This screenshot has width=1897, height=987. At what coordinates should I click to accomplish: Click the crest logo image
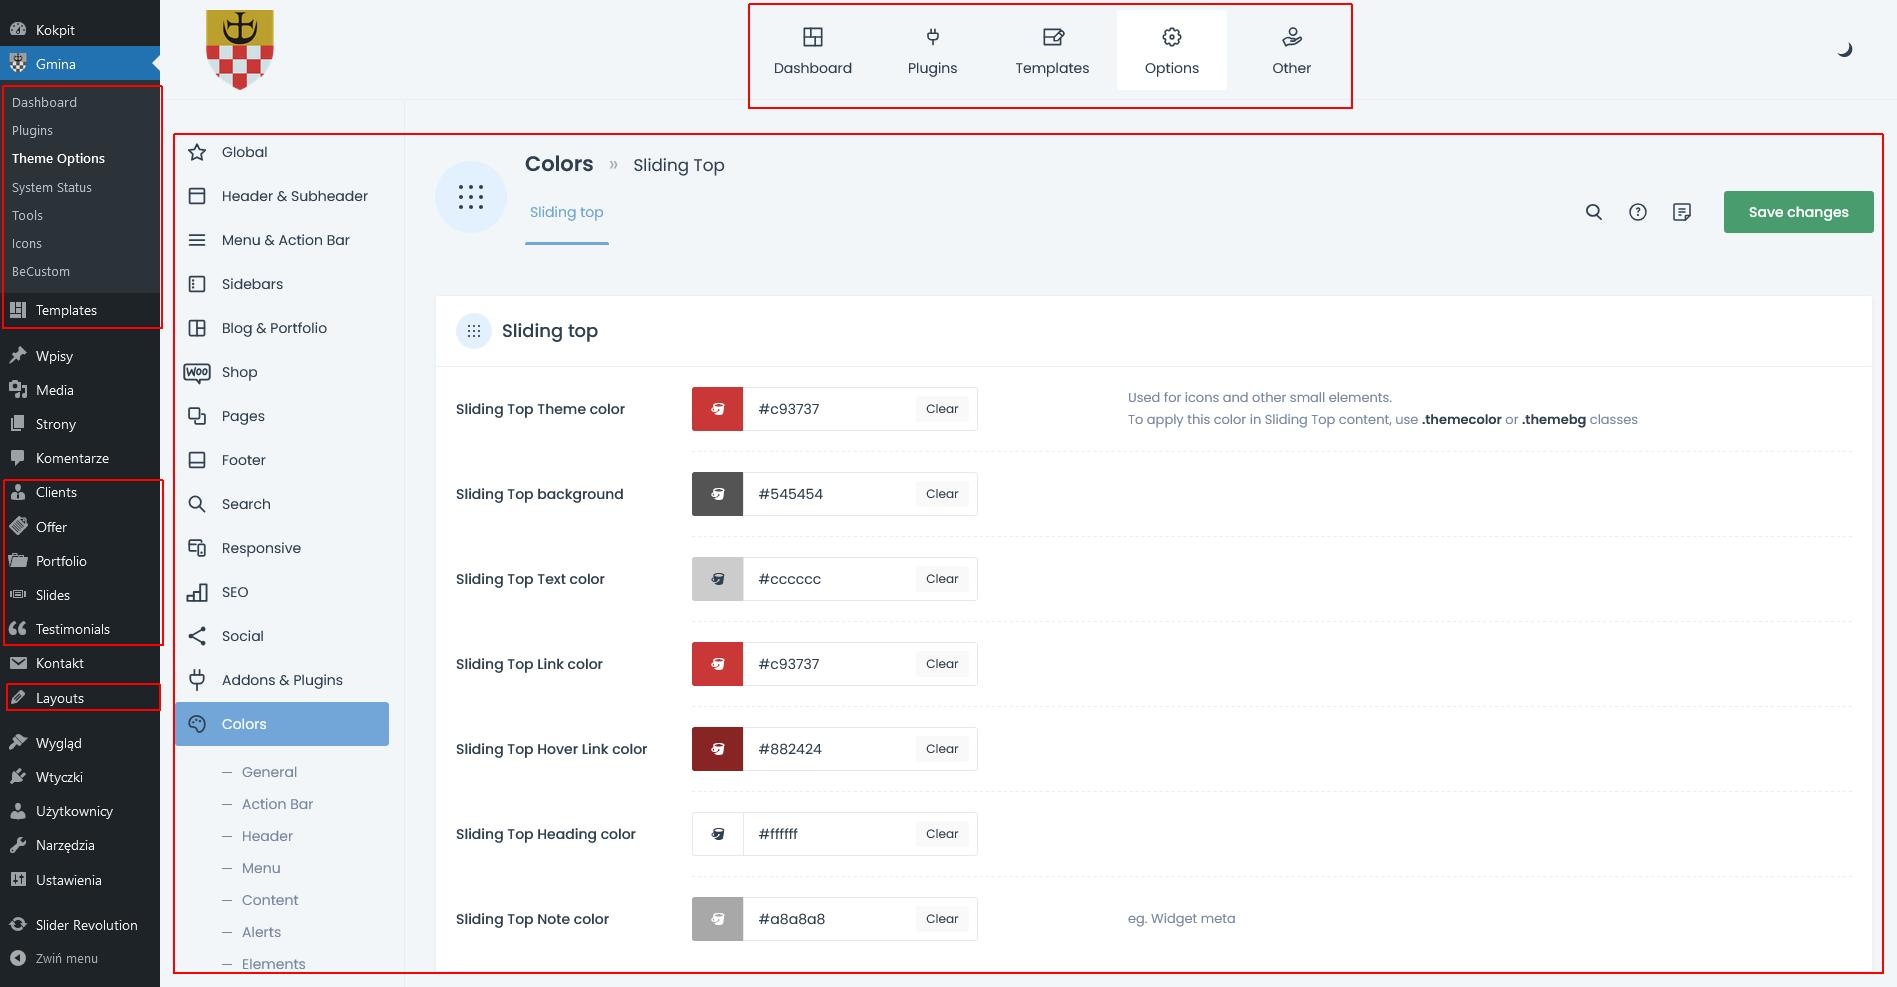coord(240,50)
